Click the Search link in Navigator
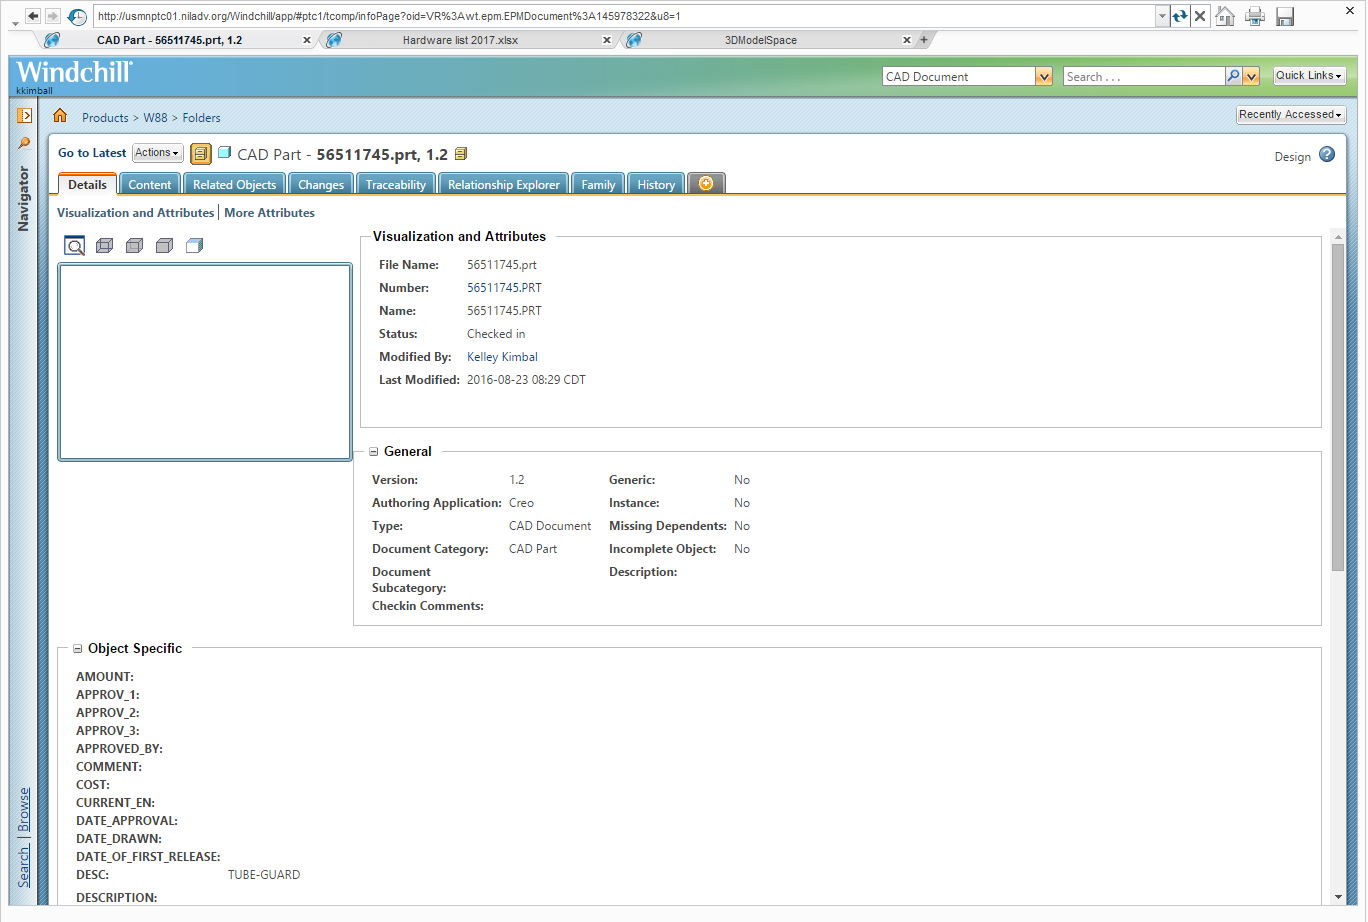 pyautogui.click(x=24, y=866)
